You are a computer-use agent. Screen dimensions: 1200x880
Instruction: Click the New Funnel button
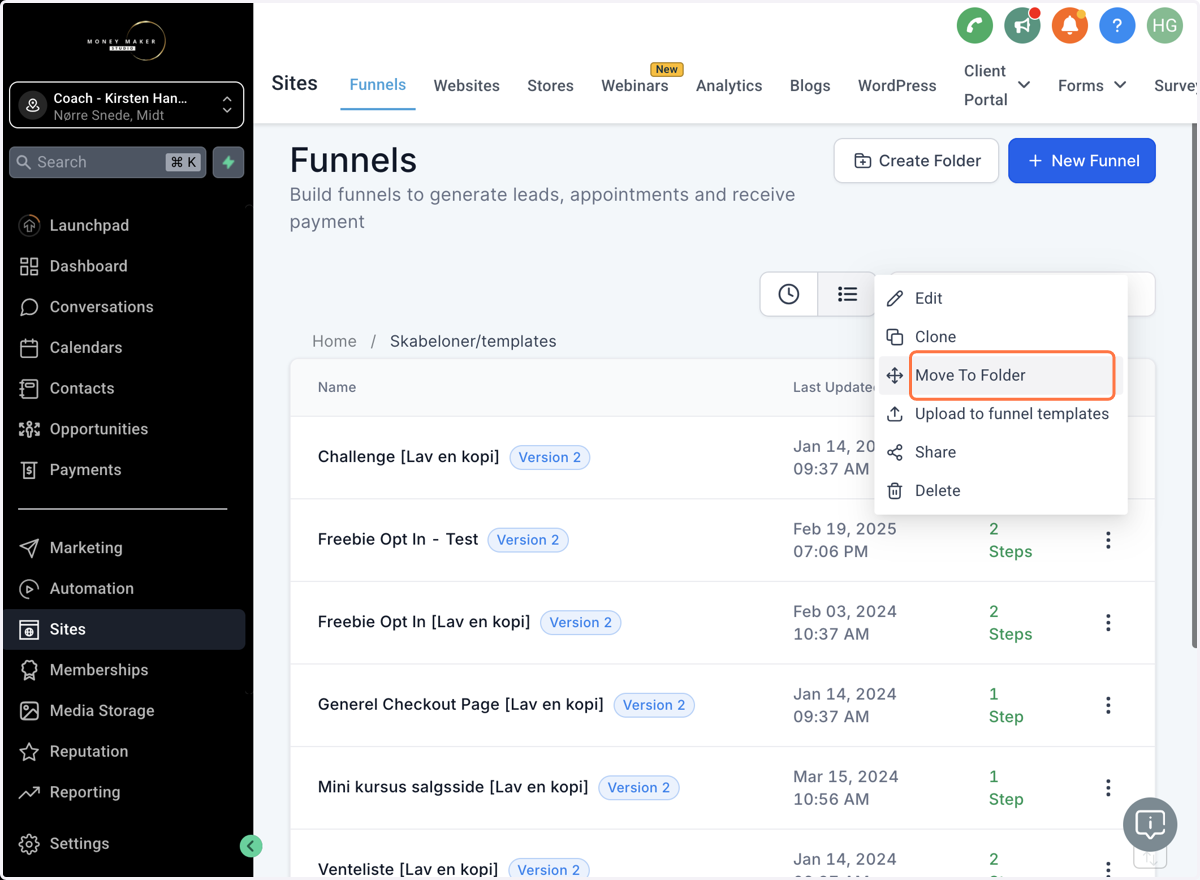point(1082,161)
